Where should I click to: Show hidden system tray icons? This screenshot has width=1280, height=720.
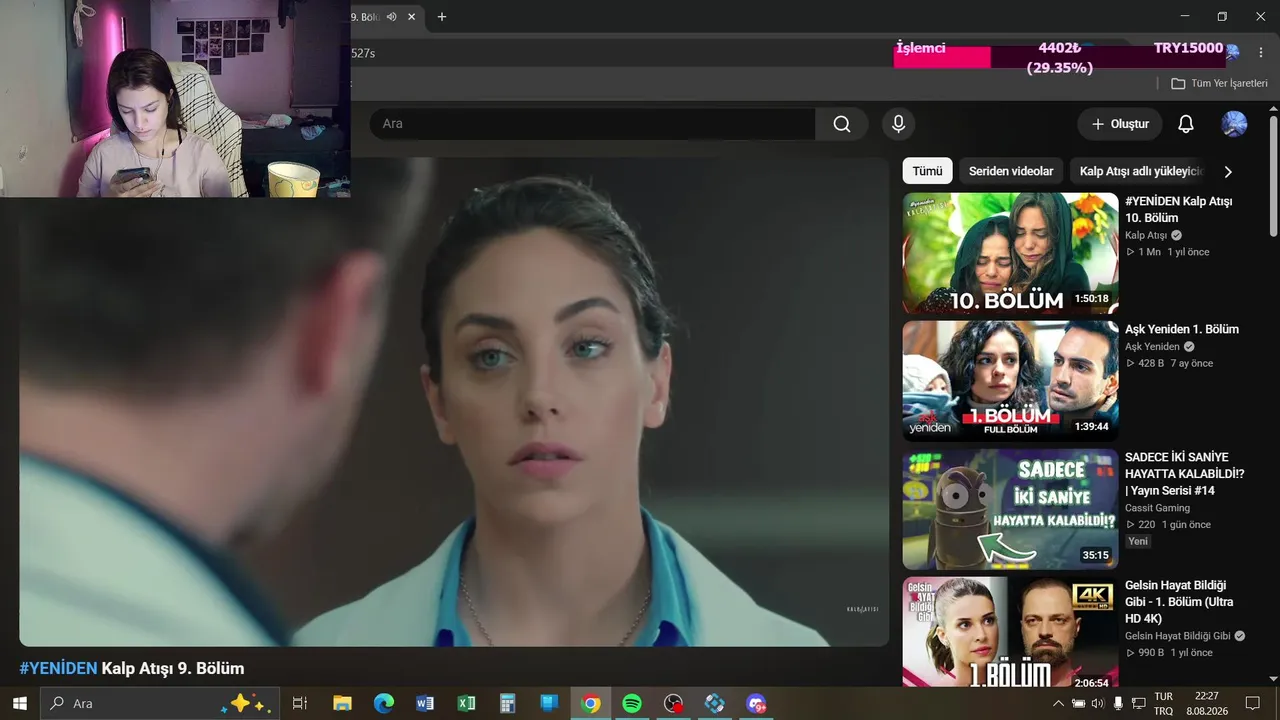pos(1058,703)
